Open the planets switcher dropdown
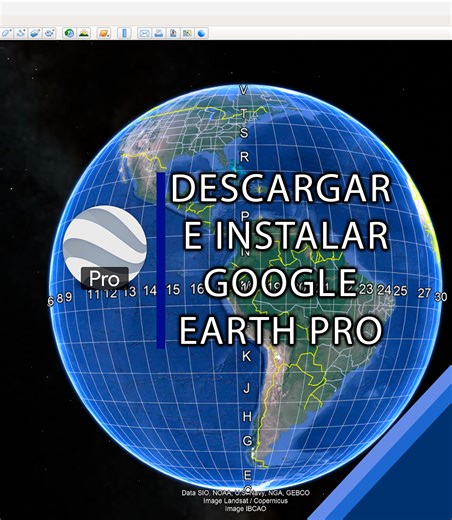452x520 pixels. (104, 33)
